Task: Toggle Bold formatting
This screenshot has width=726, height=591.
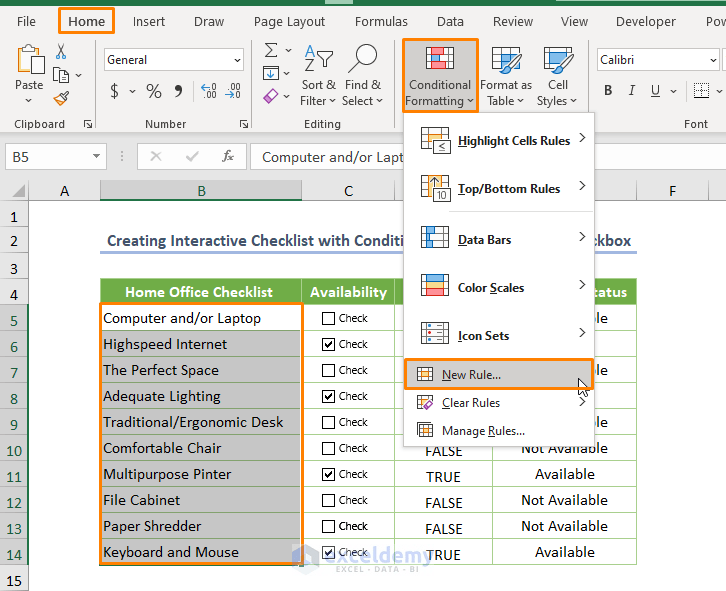Action: pyautogui.click(x=608, y=90)
